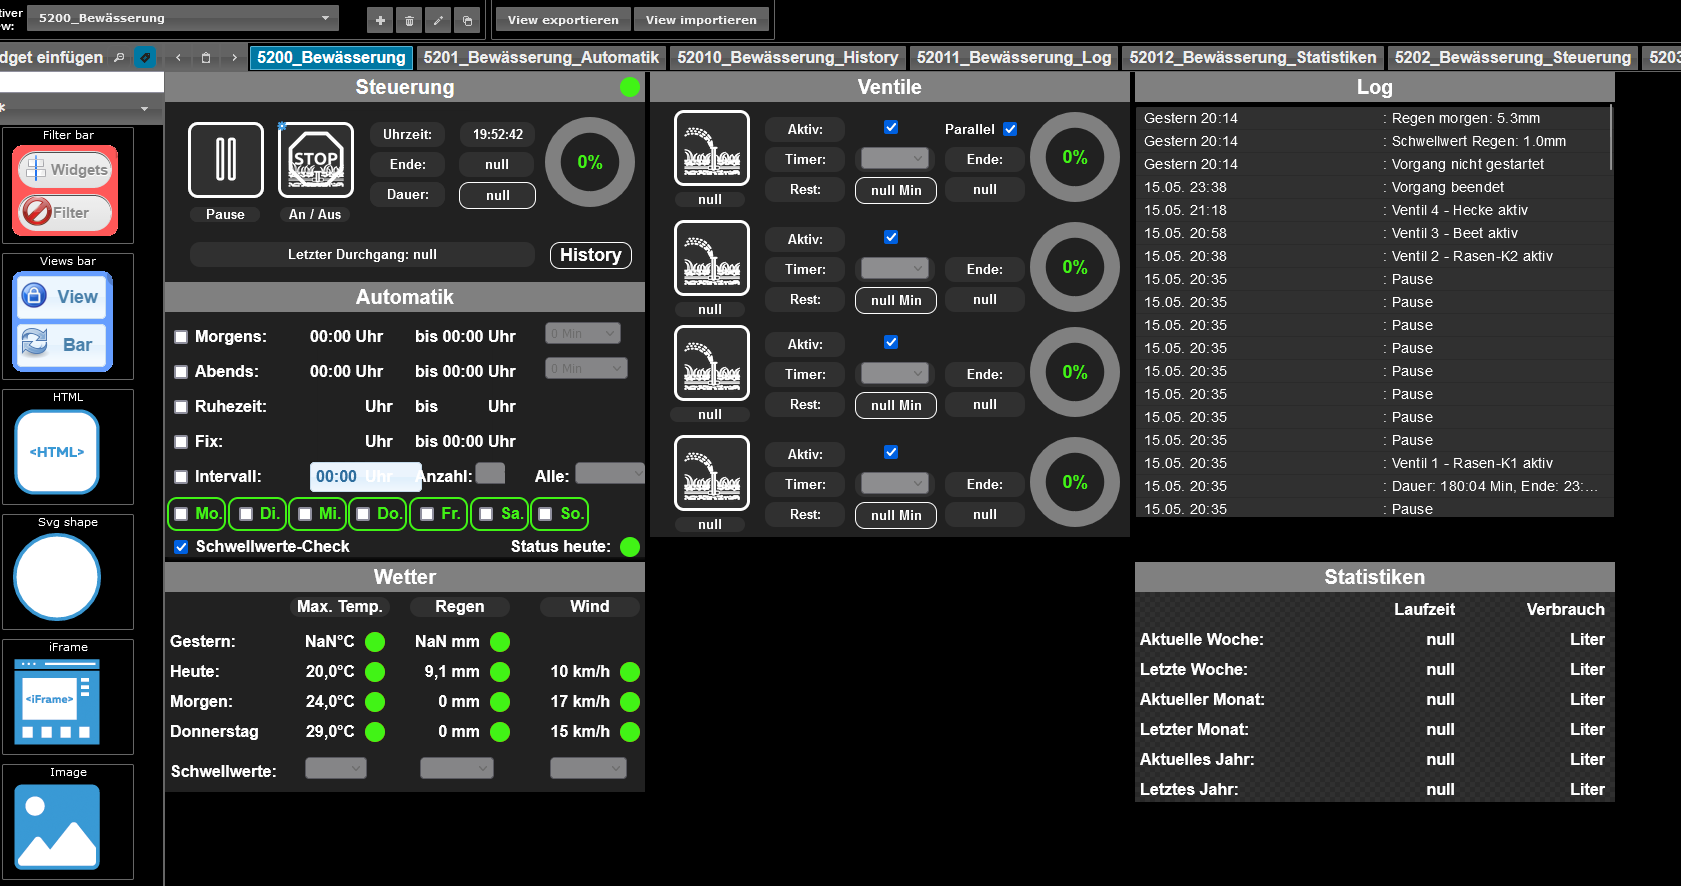Switch to 52012_Bewässerung_Statistiken tab
Image resolution: width=1681 pixels, height=886 pixels.
(1253, 58)
